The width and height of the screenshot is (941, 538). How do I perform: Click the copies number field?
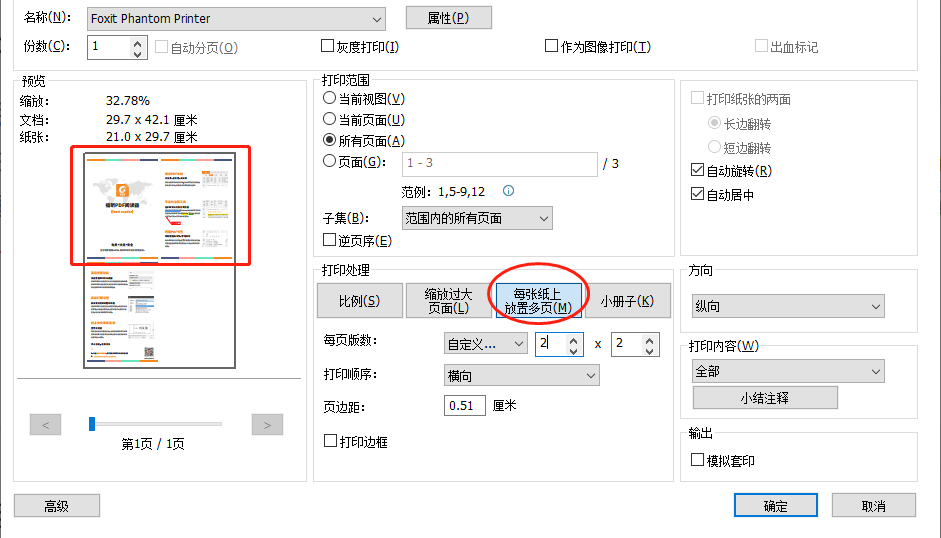(110, 47)
